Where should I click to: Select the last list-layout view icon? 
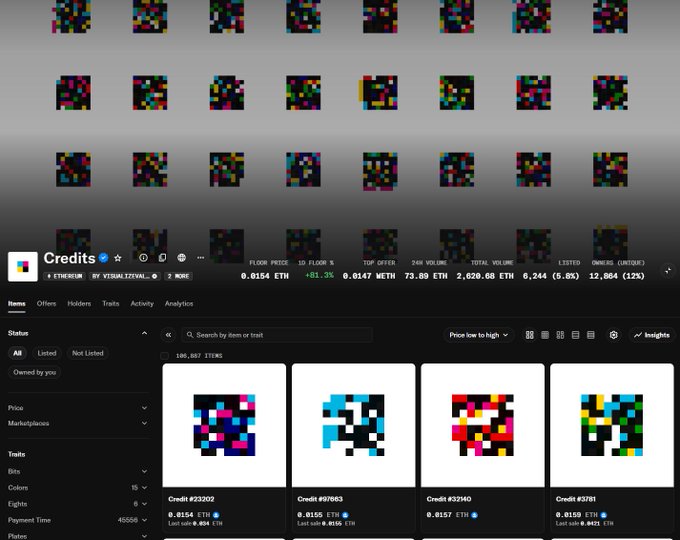pos(591,335)
